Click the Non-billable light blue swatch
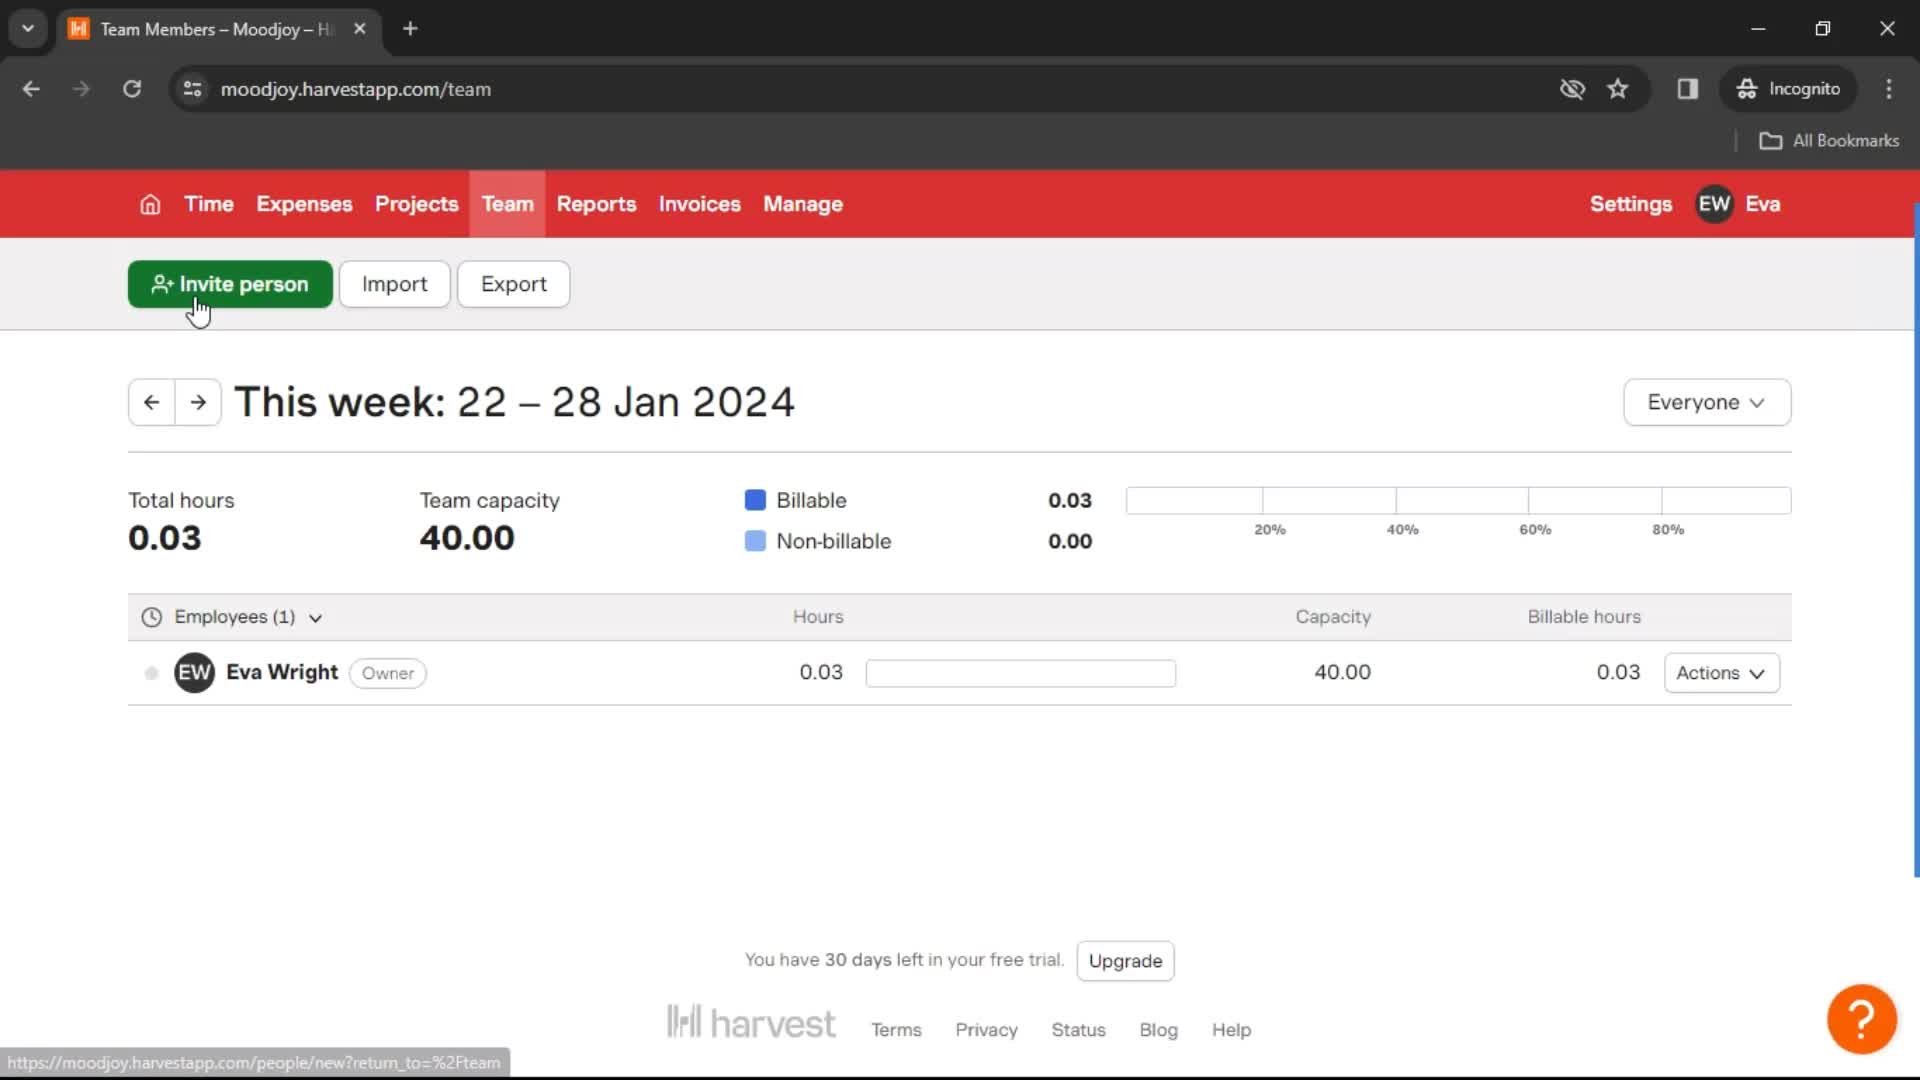Screen dimensions: 1920x1080 pyautogui.click(x=755, y=541)
